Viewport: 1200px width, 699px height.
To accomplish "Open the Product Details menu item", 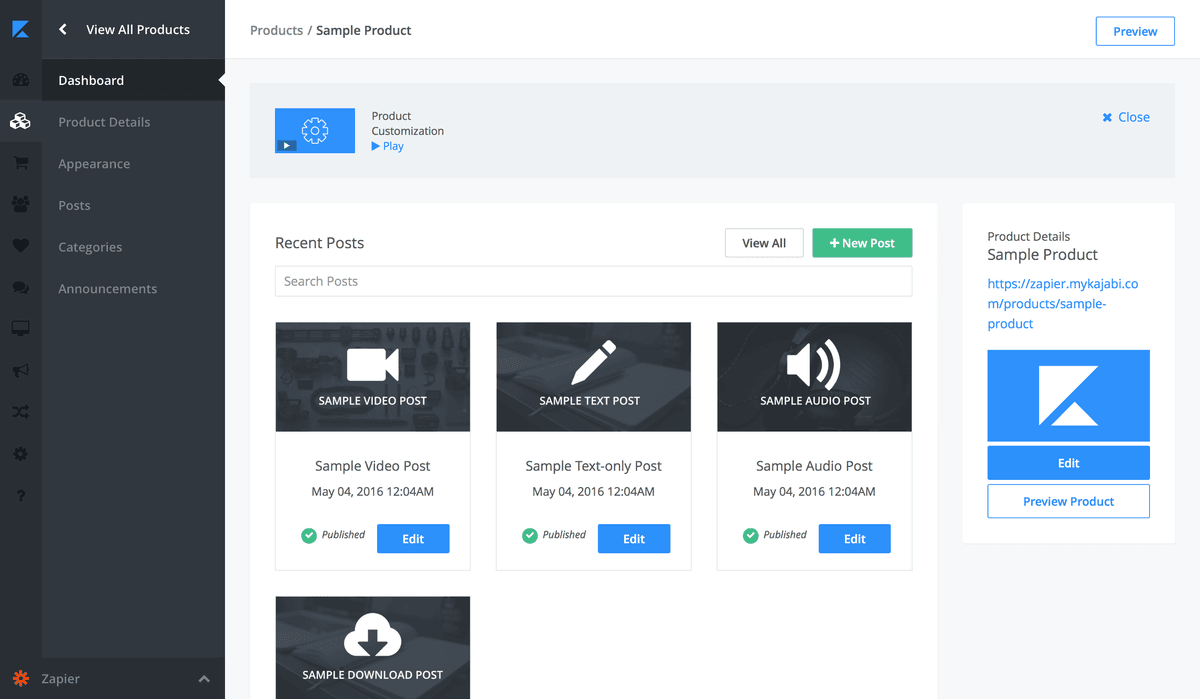I will (x=104, y=122).
